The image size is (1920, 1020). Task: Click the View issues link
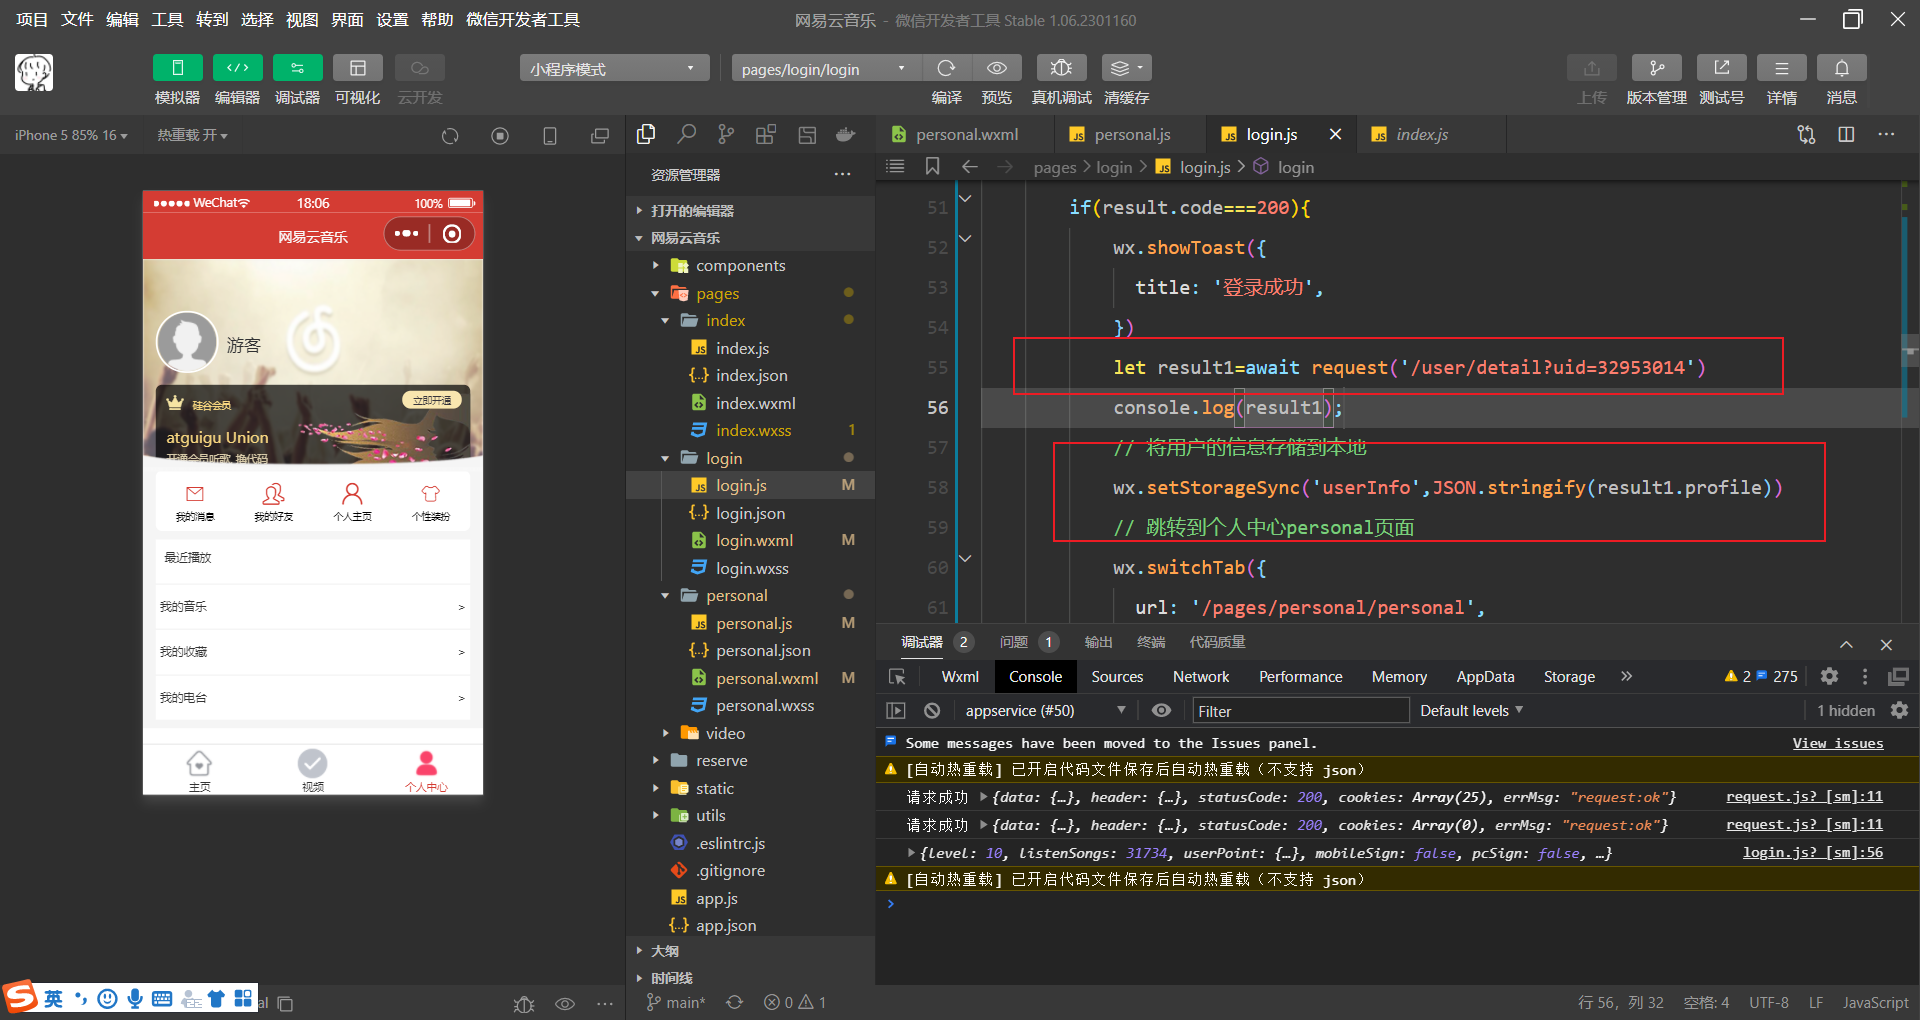[1837, 743]
